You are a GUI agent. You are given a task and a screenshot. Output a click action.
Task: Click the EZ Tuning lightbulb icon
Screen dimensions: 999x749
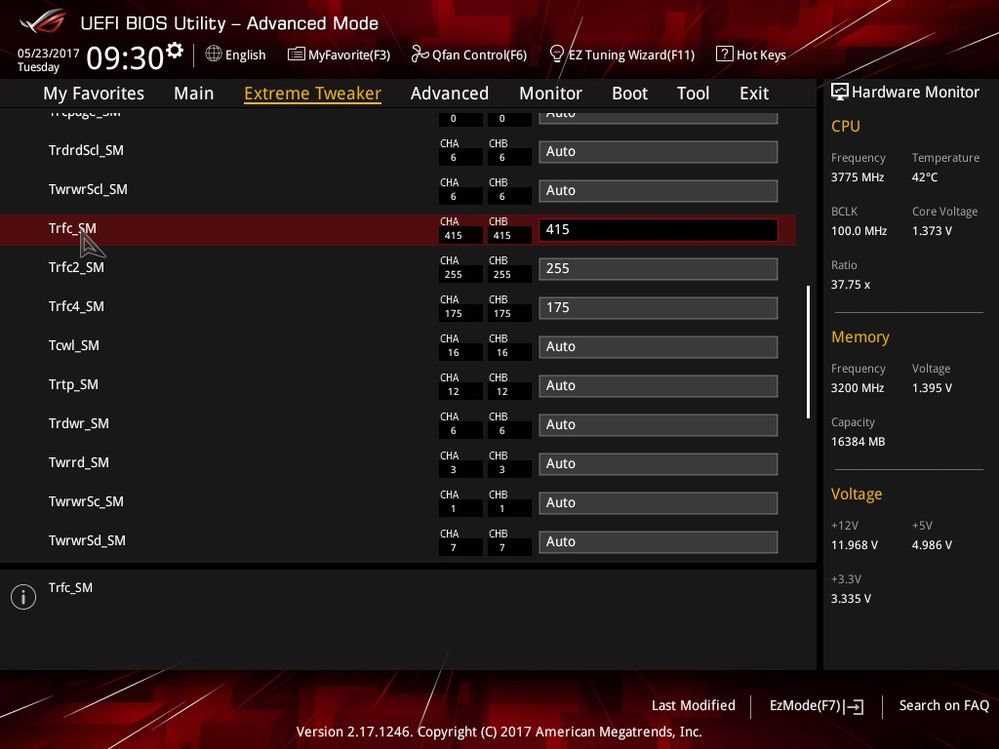[x=556, y=54]
